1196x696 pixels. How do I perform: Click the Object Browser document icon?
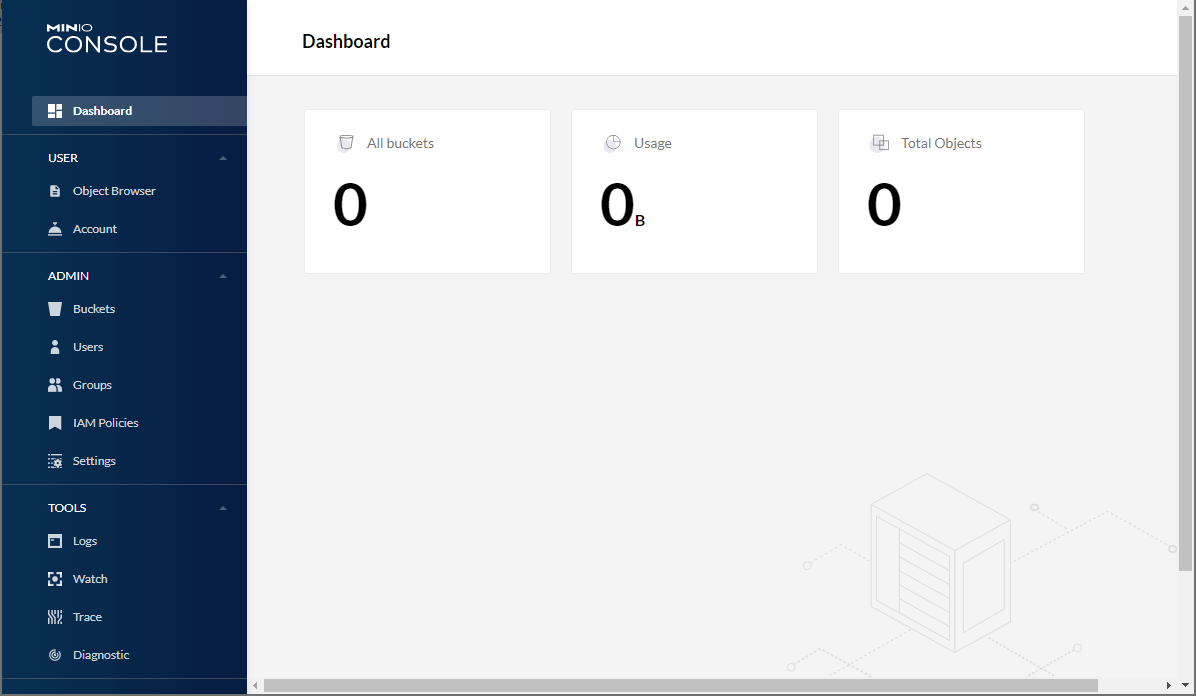click(x=55, y=191)
